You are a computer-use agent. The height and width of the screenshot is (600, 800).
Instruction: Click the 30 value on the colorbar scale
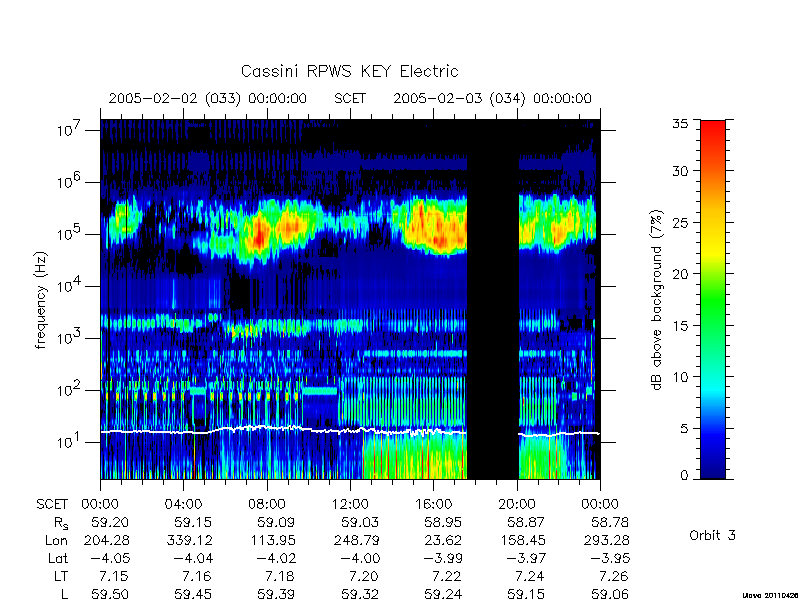pos(681,170)
